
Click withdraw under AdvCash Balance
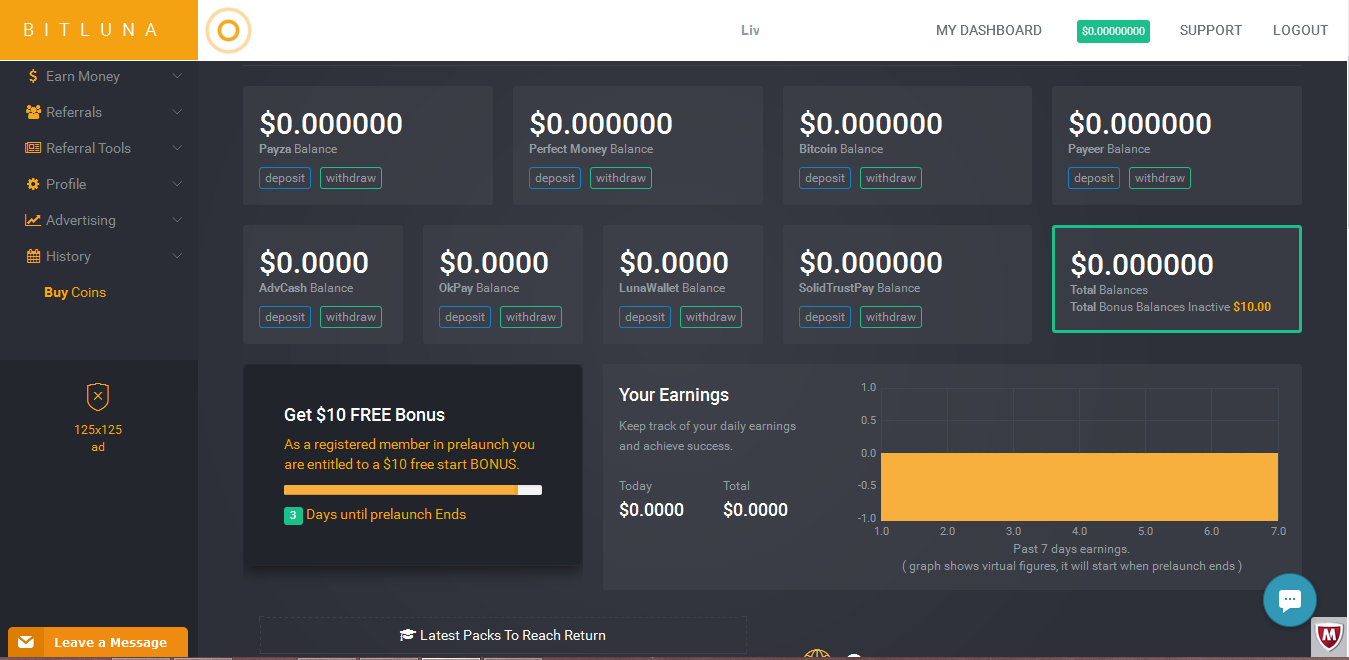tap(351, 317)
